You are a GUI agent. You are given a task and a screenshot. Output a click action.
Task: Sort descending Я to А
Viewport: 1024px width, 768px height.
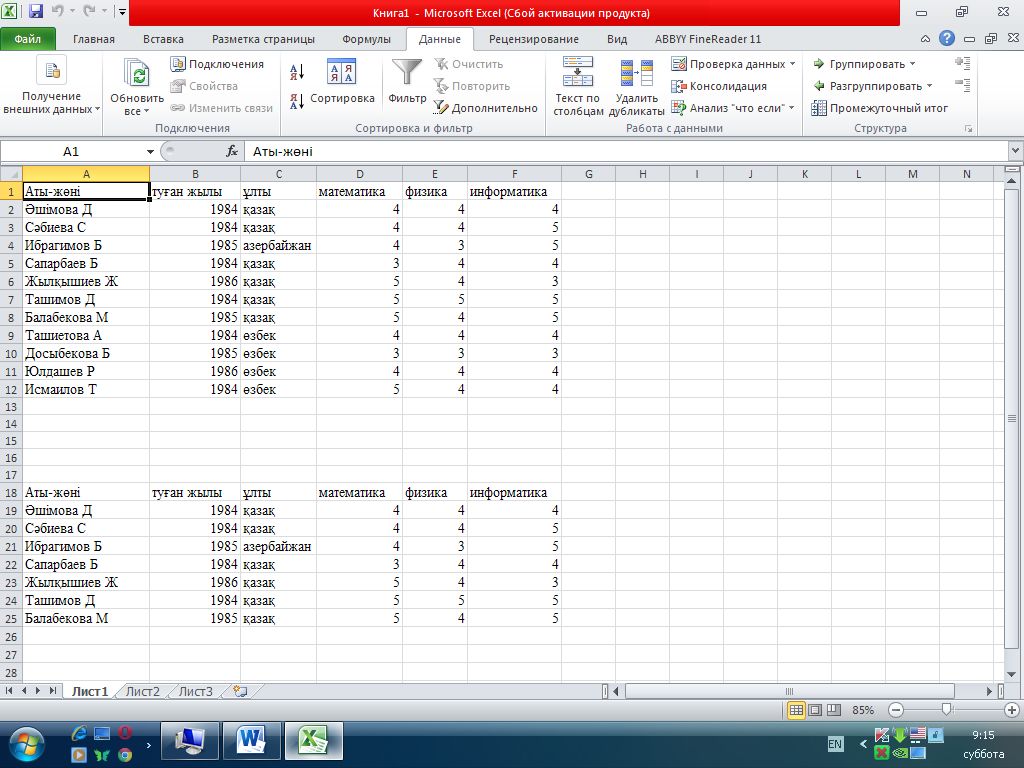click(297, 101)
